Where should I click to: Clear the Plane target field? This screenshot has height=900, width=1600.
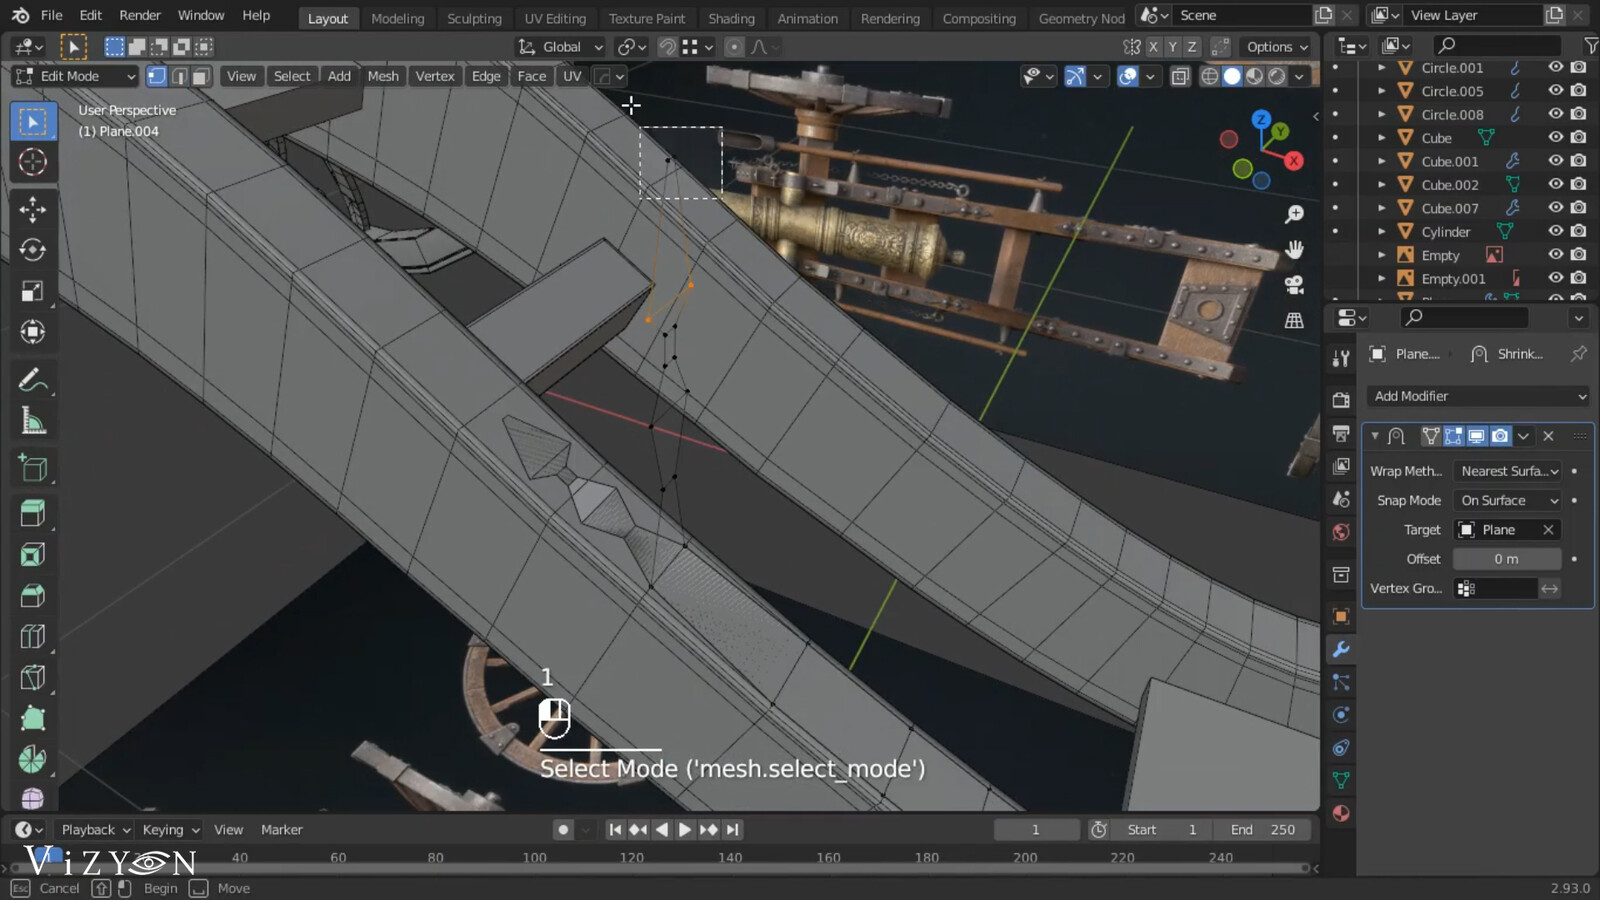click(x=1548, y=530)
